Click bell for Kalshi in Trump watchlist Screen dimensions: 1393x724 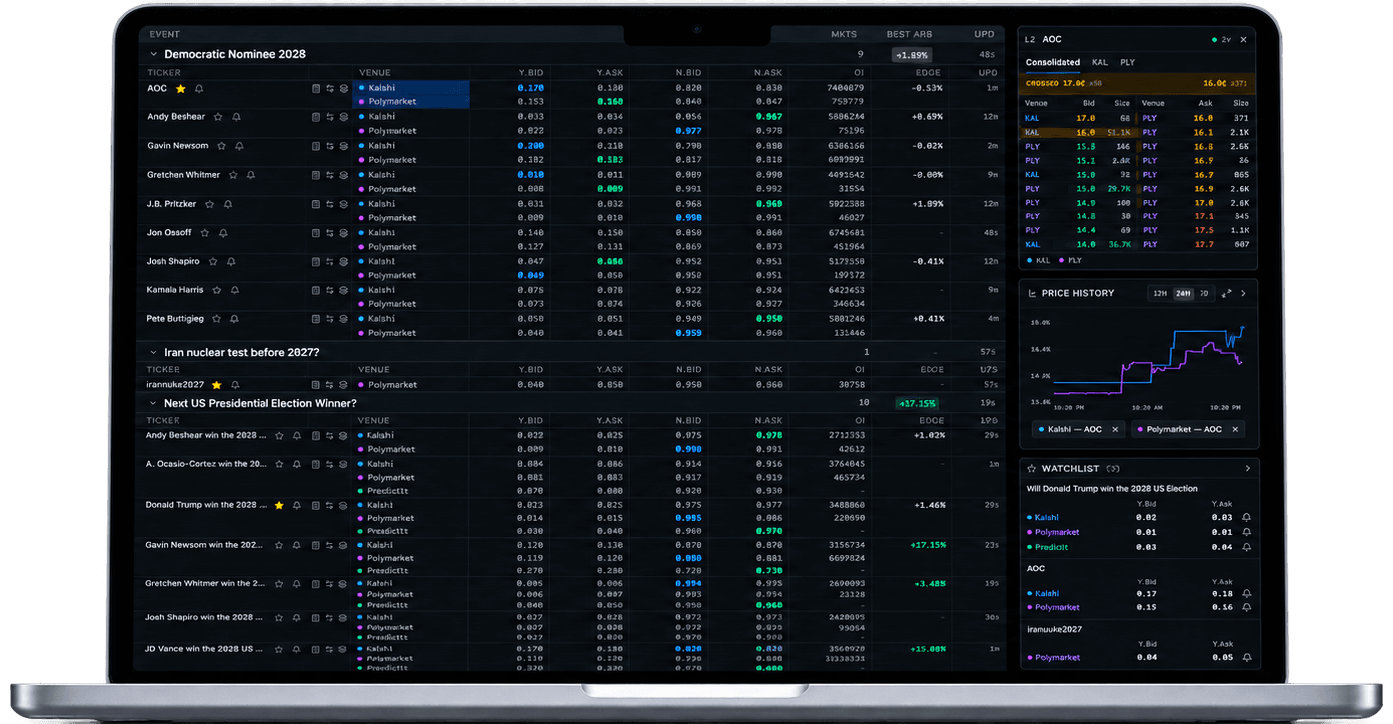click(x=1246, y=518)
